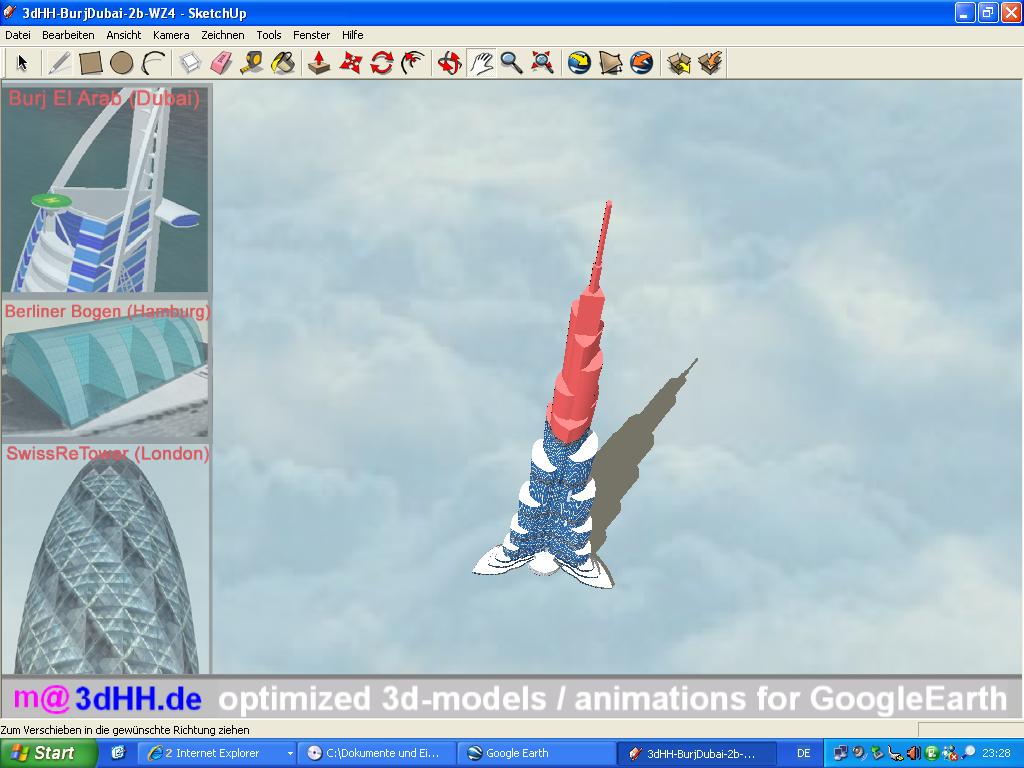The height and width of the screenshot is (768, 1024).
Task: Open the Fenster menu
Action: click(312, 35)
